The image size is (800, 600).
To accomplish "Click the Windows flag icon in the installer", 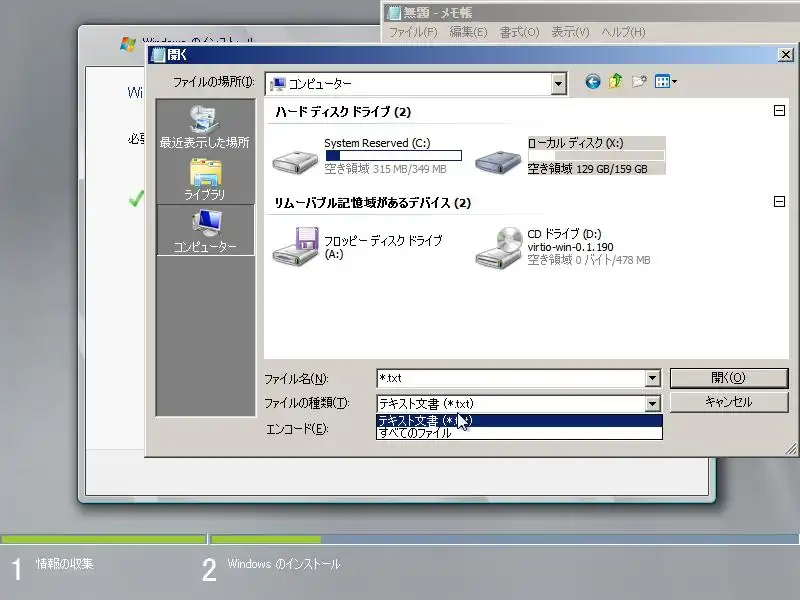I will [x=128, y=43].
